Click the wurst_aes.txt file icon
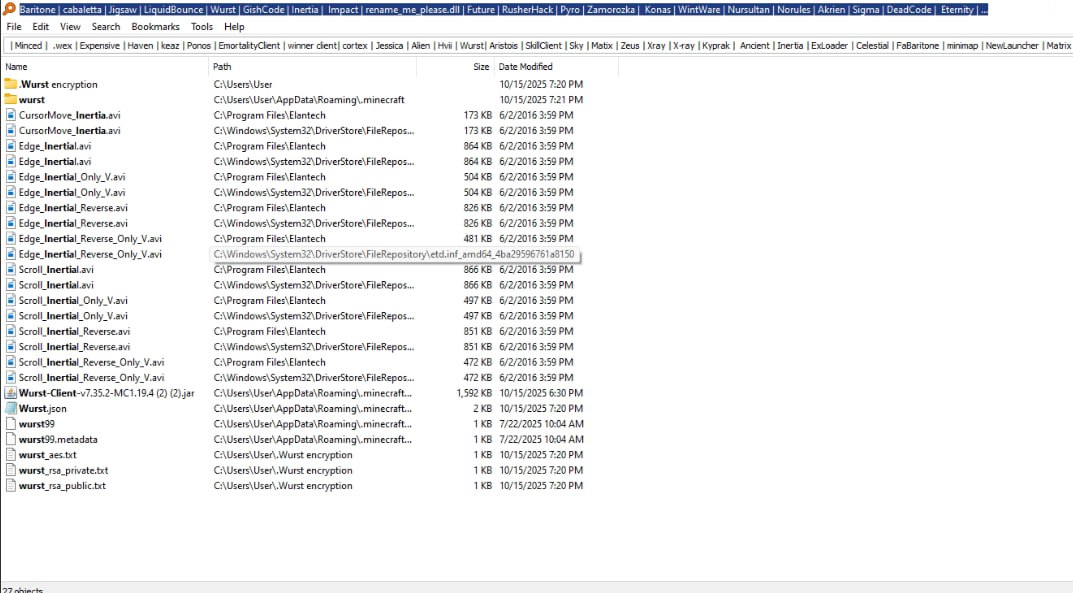Screen dimensions: 1073x593 coord(11,455)
